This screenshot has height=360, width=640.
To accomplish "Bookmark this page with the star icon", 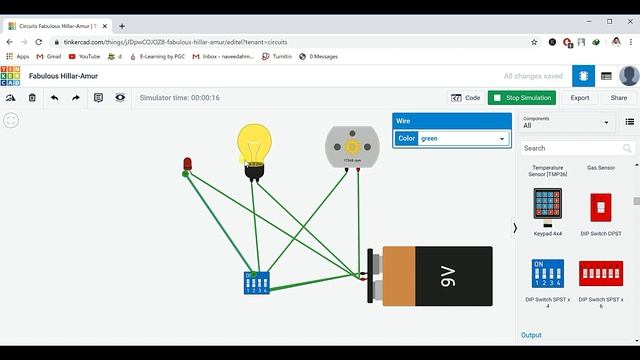I will click(x=534, y=42).
